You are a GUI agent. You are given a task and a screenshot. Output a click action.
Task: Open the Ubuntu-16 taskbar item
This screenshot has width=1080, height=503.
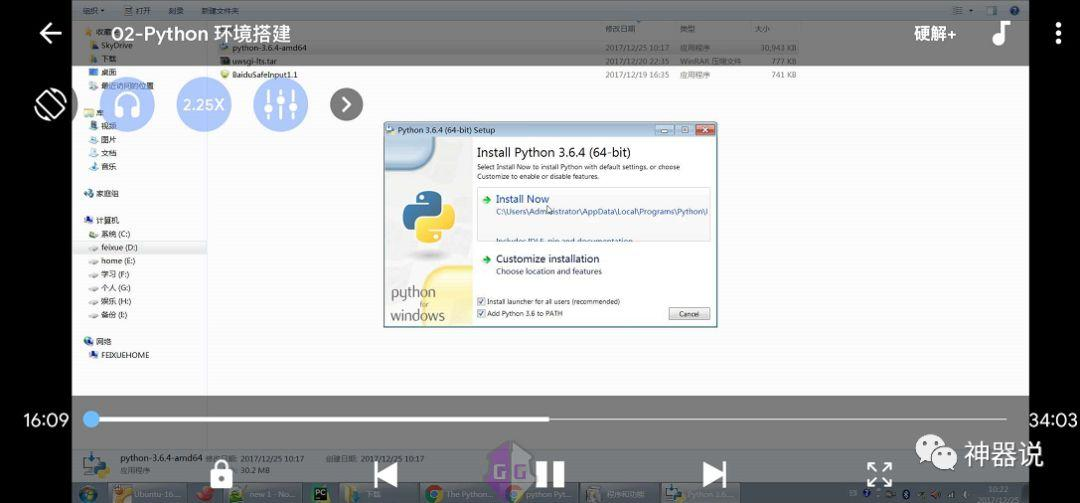tap(147, 493)
